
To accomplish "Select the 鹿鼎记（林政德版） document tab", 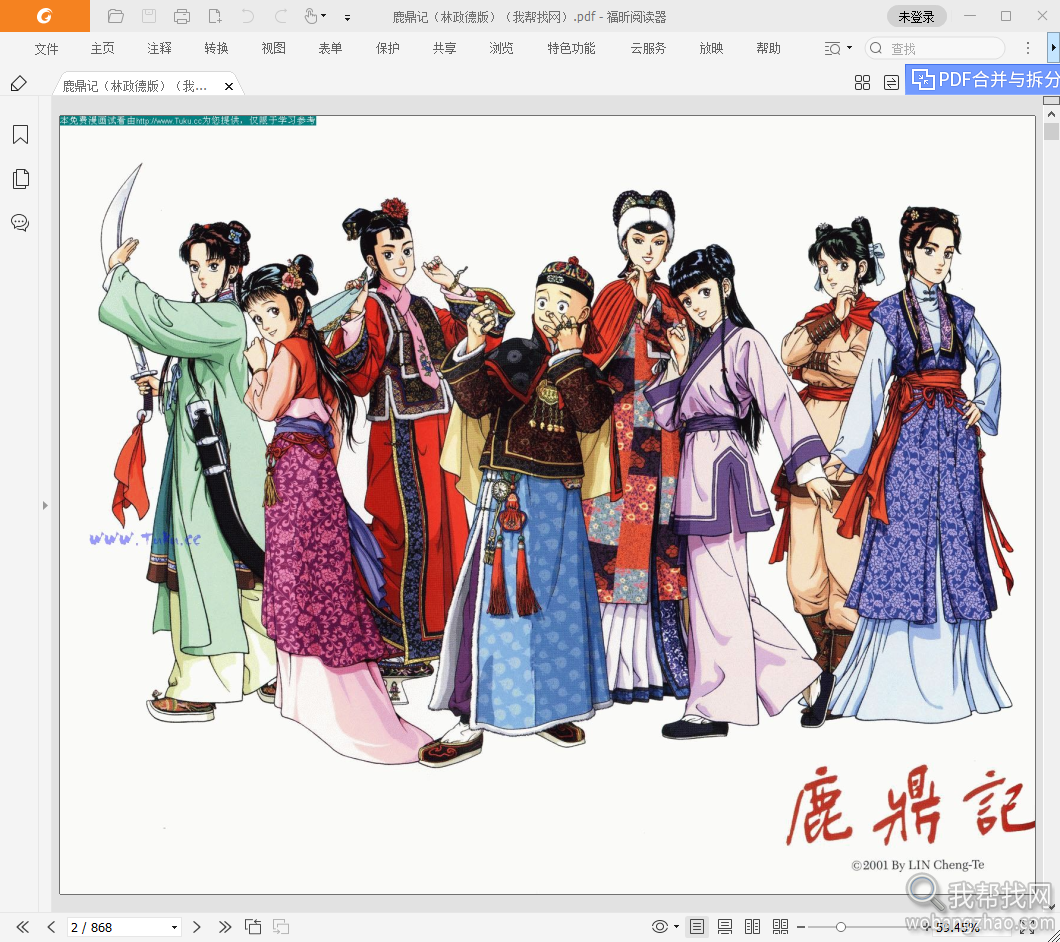I will point(135,86).
